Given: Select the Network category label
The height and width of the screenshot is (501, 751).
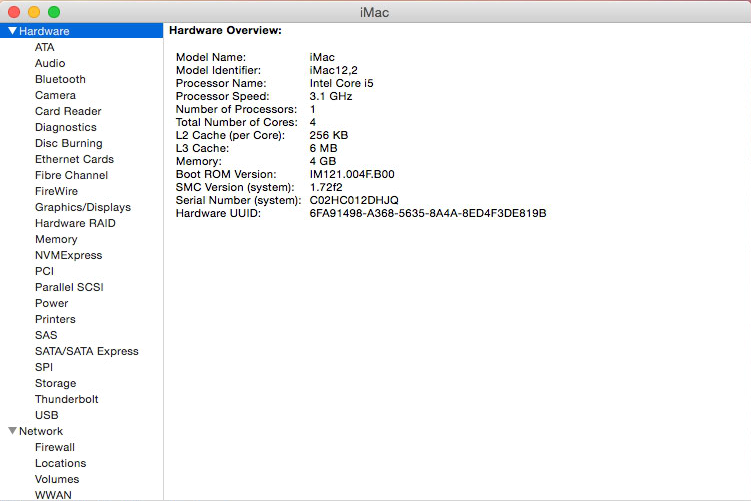Looking at the screenshot, I should coord(41,431).
